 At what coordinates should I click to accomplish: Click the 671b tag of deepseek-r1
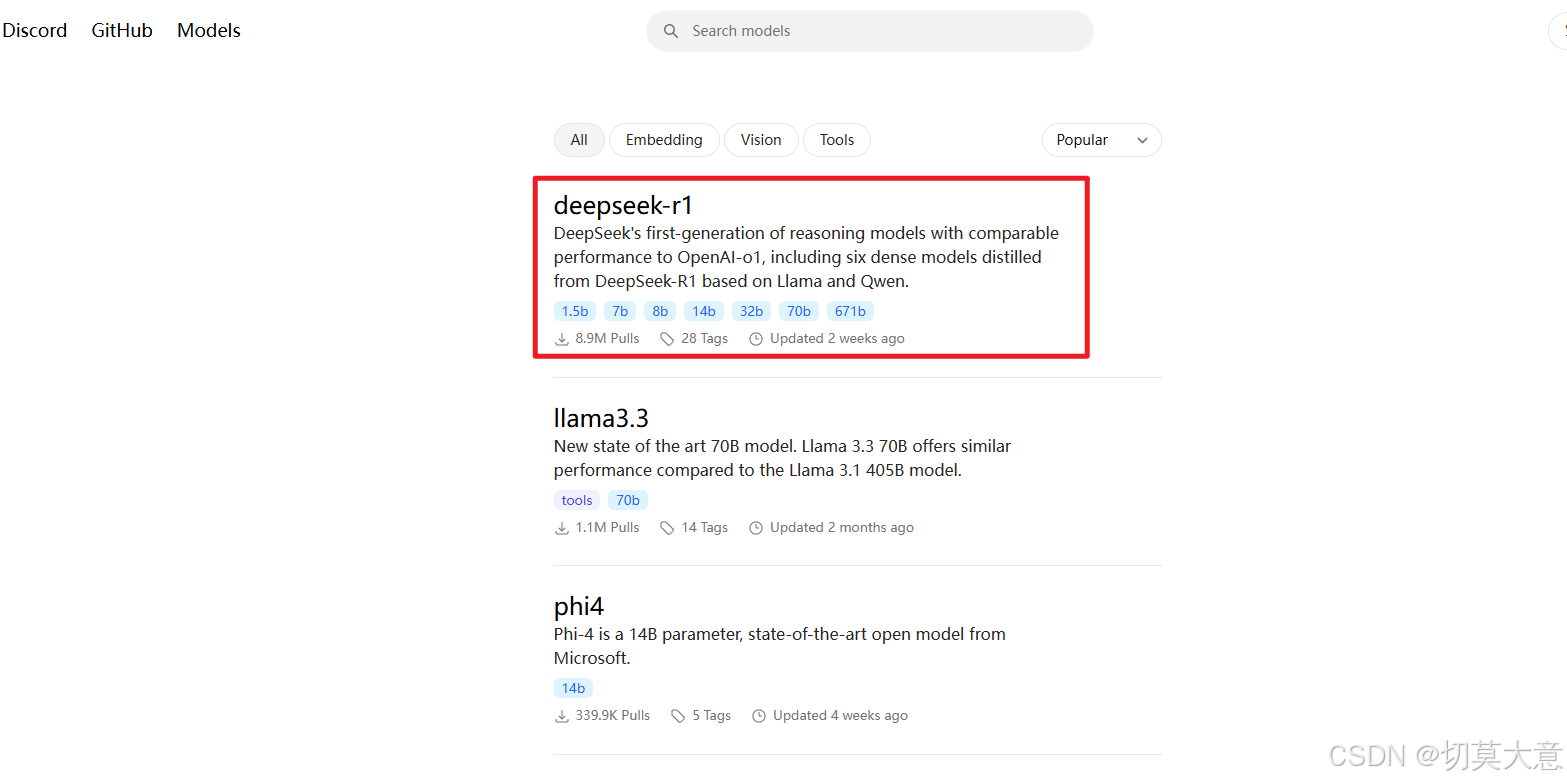tap(850, 311)
